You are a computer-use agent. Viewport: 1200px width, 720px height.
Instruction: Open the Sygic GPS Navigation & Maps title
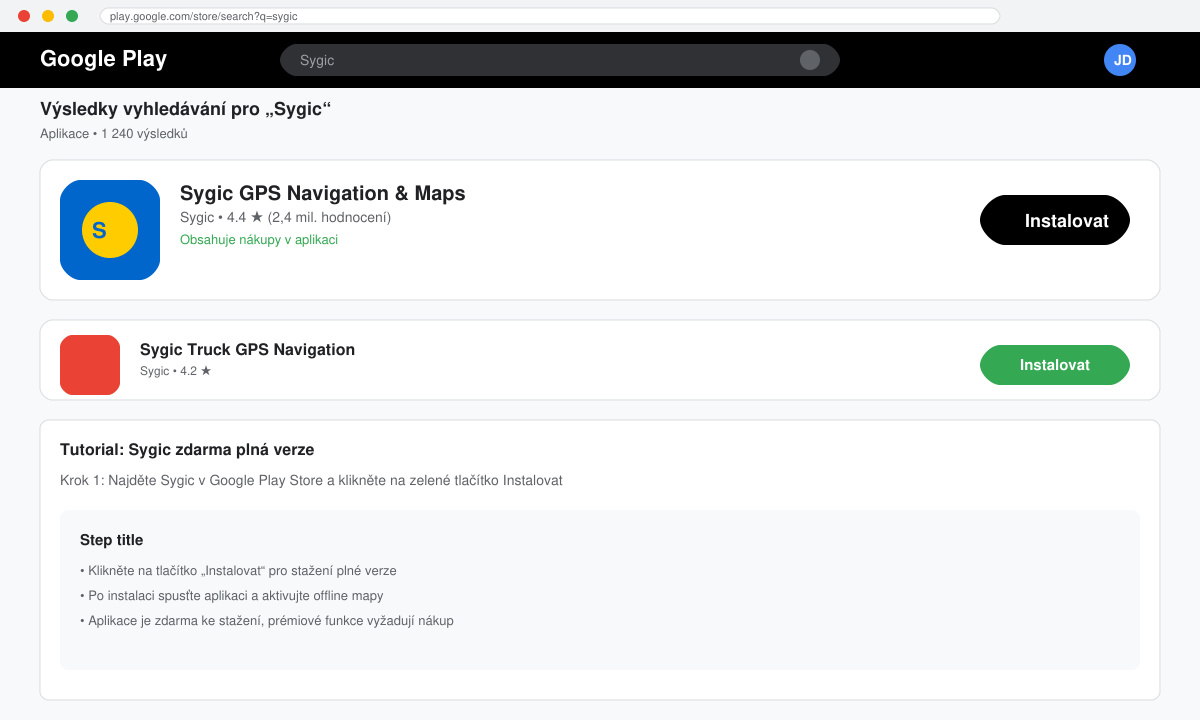(x=323, y=193)
